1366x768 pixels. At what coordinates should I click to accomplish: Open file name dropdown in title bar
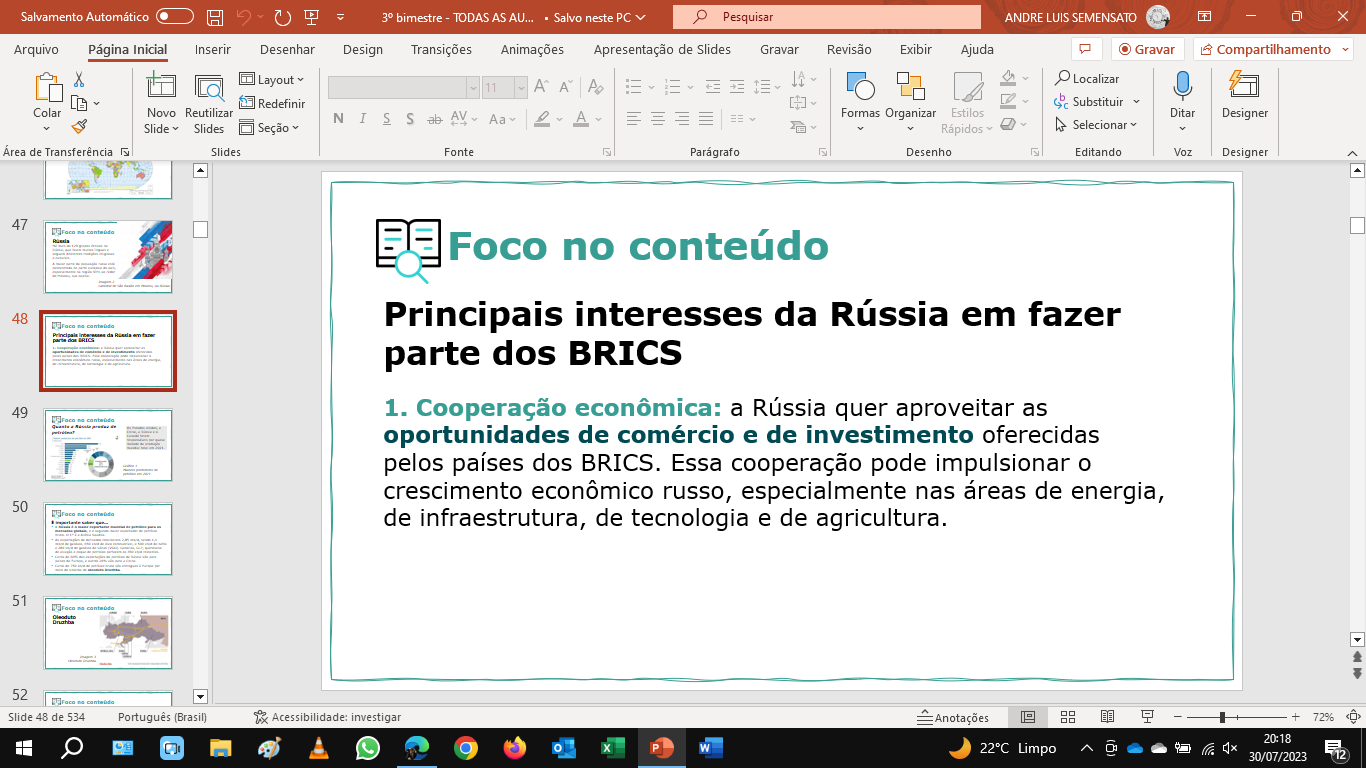tap(640, 18)
